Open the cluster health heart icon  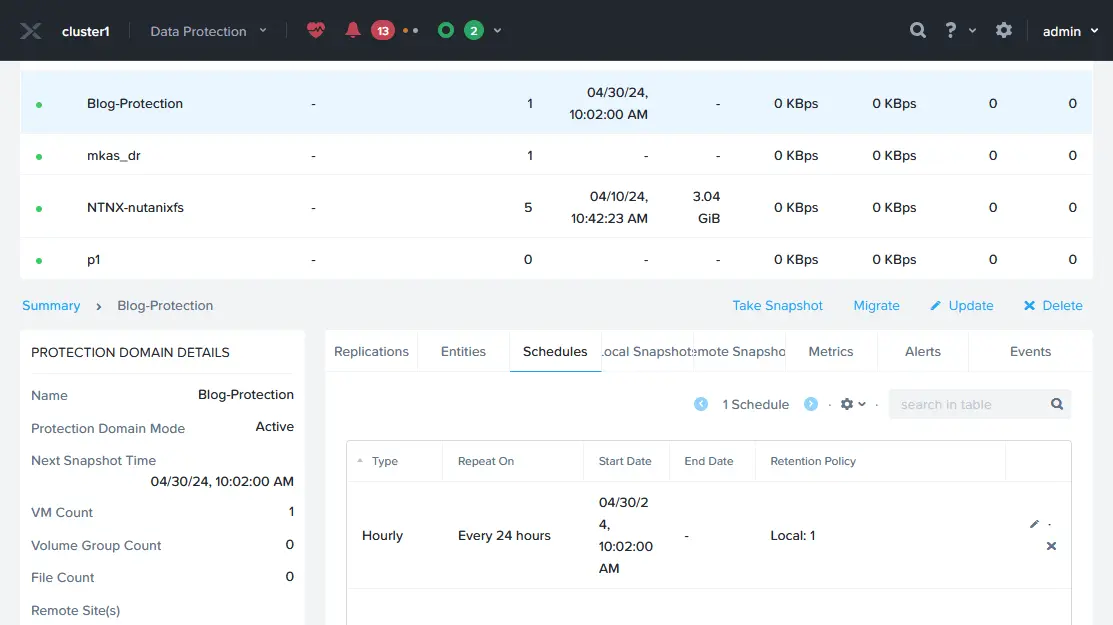coord(316,30)
